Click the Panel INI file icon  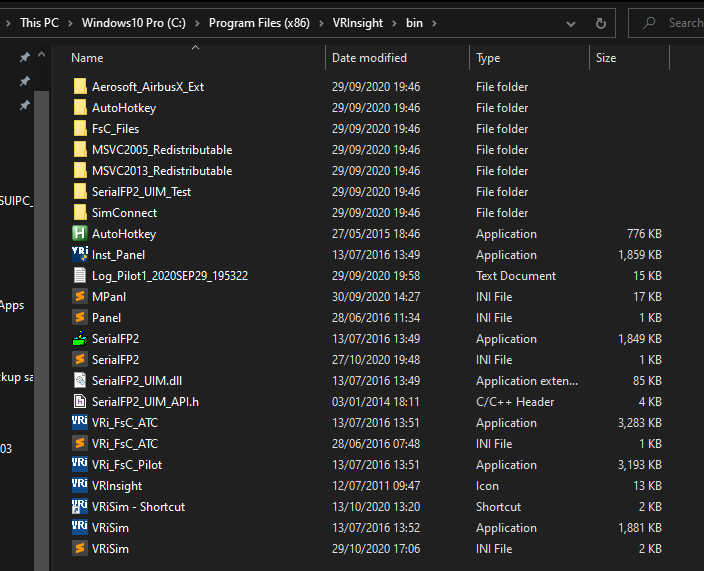coord(80,317)
